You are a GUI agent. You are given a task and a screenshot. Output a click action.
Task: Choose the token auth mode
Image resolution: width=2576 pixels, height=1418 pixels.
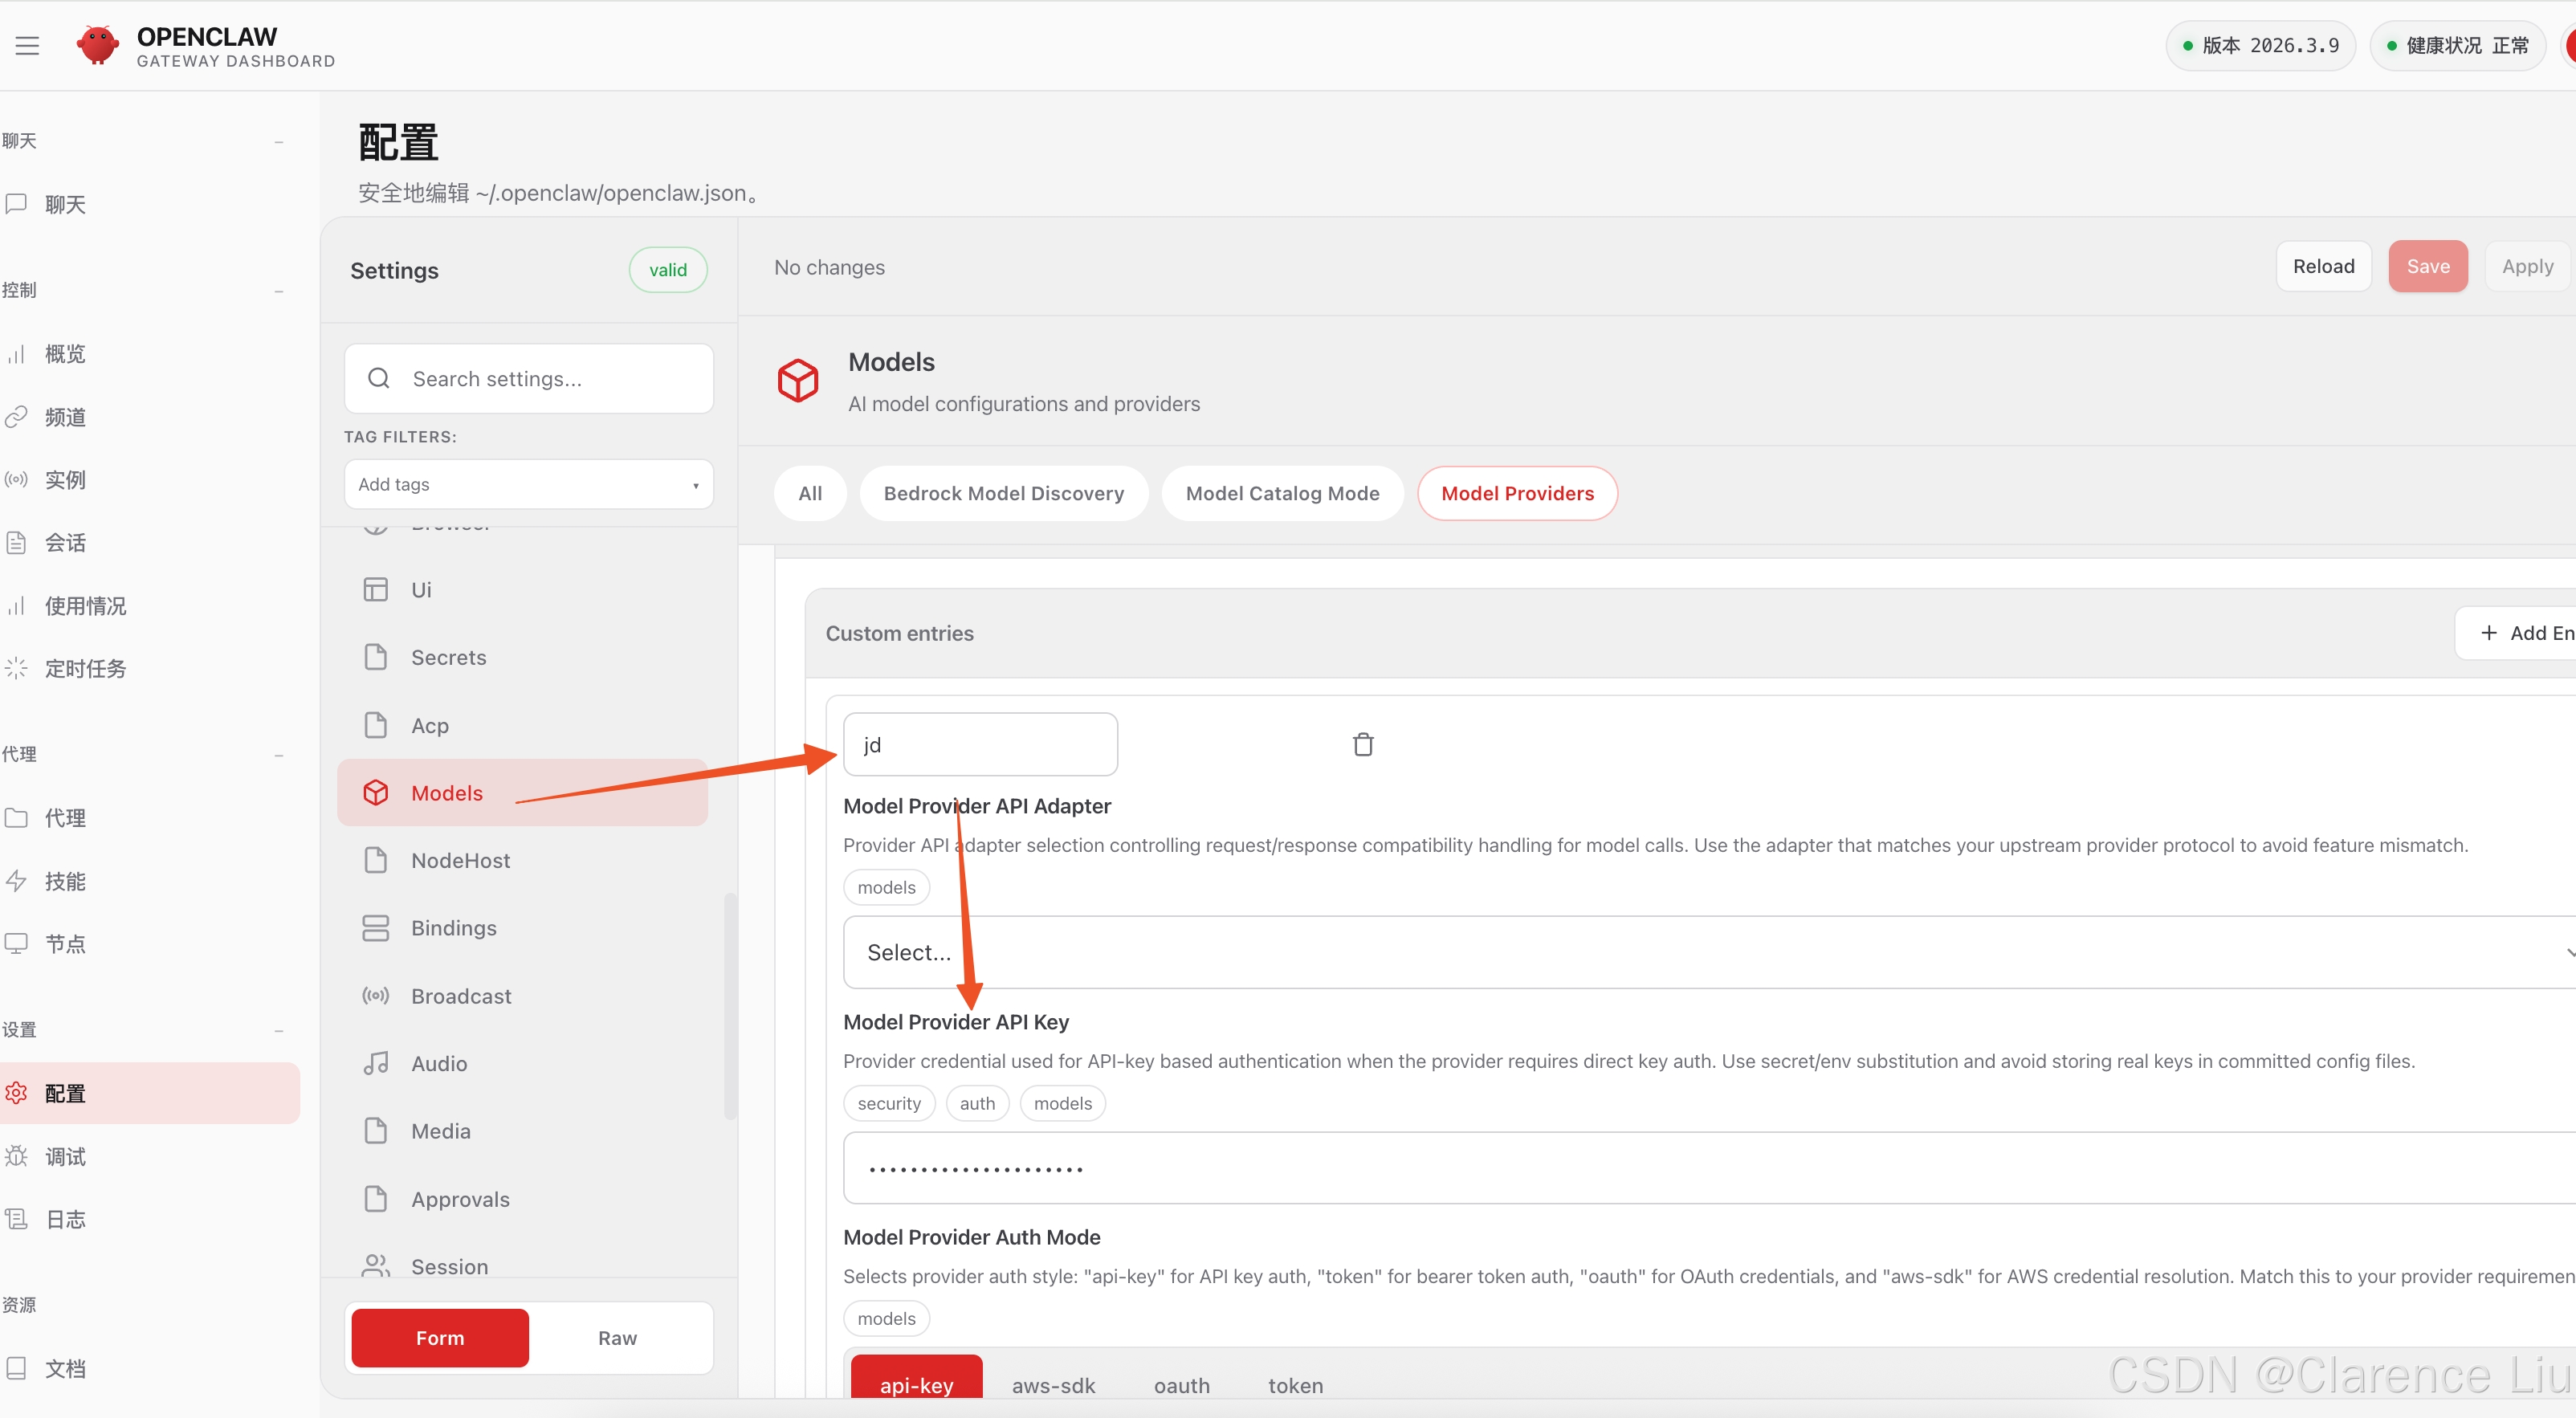coord(1295,1385)
